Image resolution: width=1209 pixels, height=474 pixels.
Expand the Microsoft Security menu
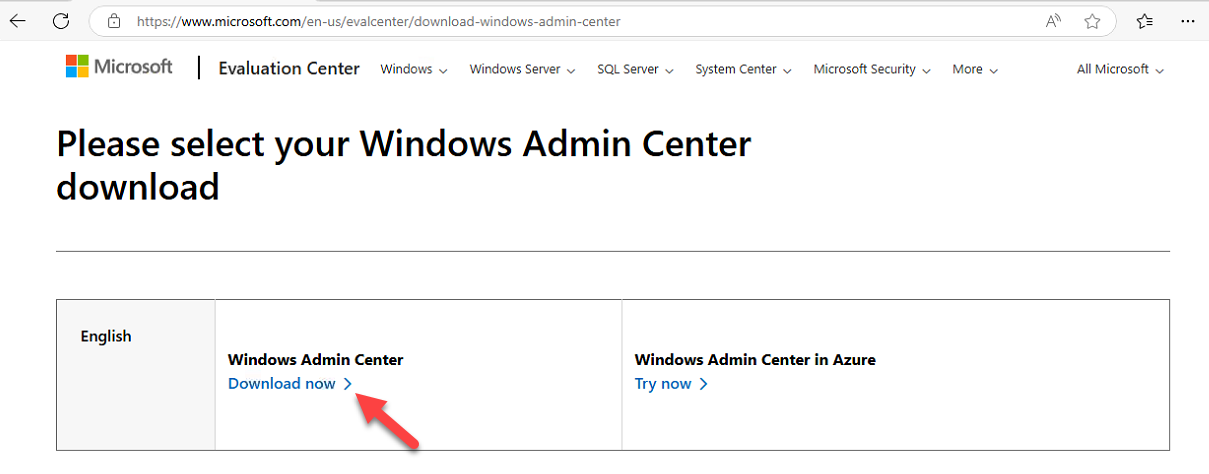click(872, 69)
